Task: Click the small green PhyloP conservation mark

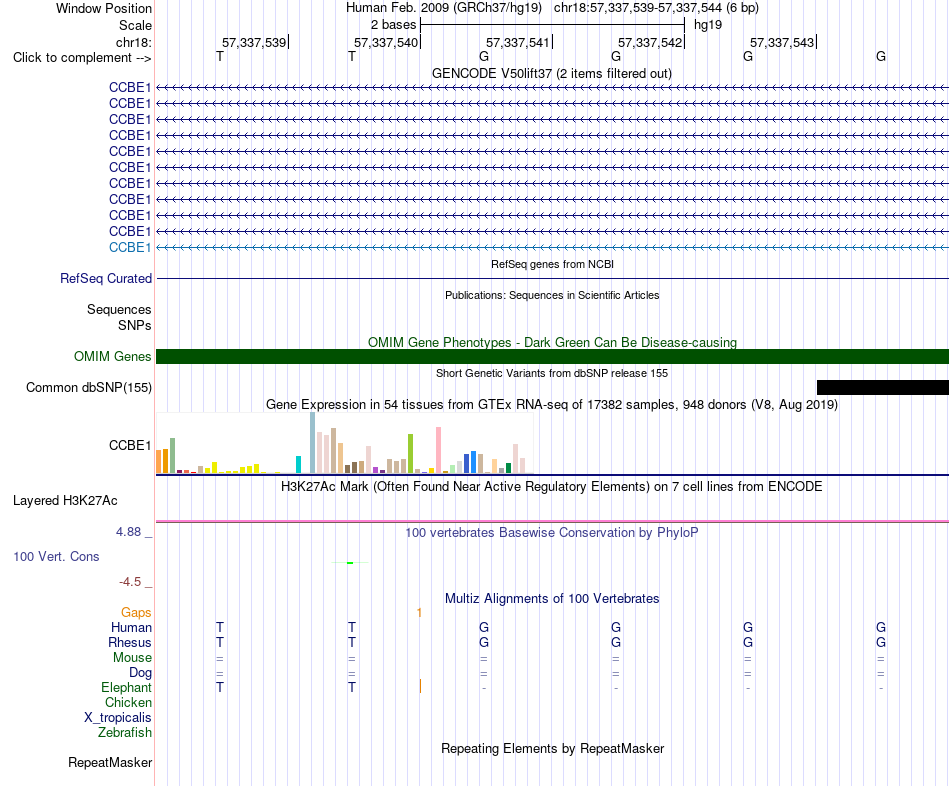Action: [x=350, y=563]
